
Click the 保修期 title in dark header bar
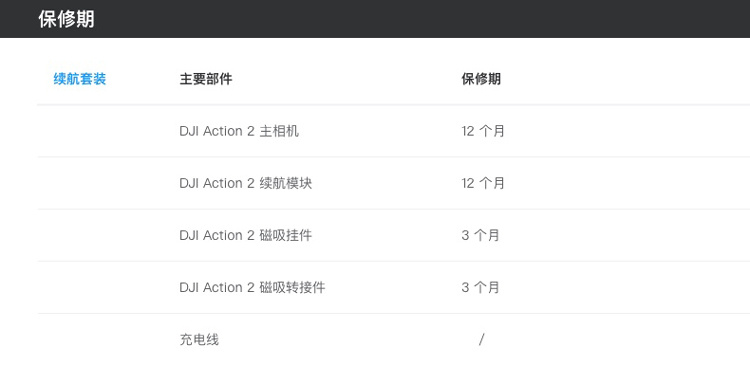click(66, 19)
